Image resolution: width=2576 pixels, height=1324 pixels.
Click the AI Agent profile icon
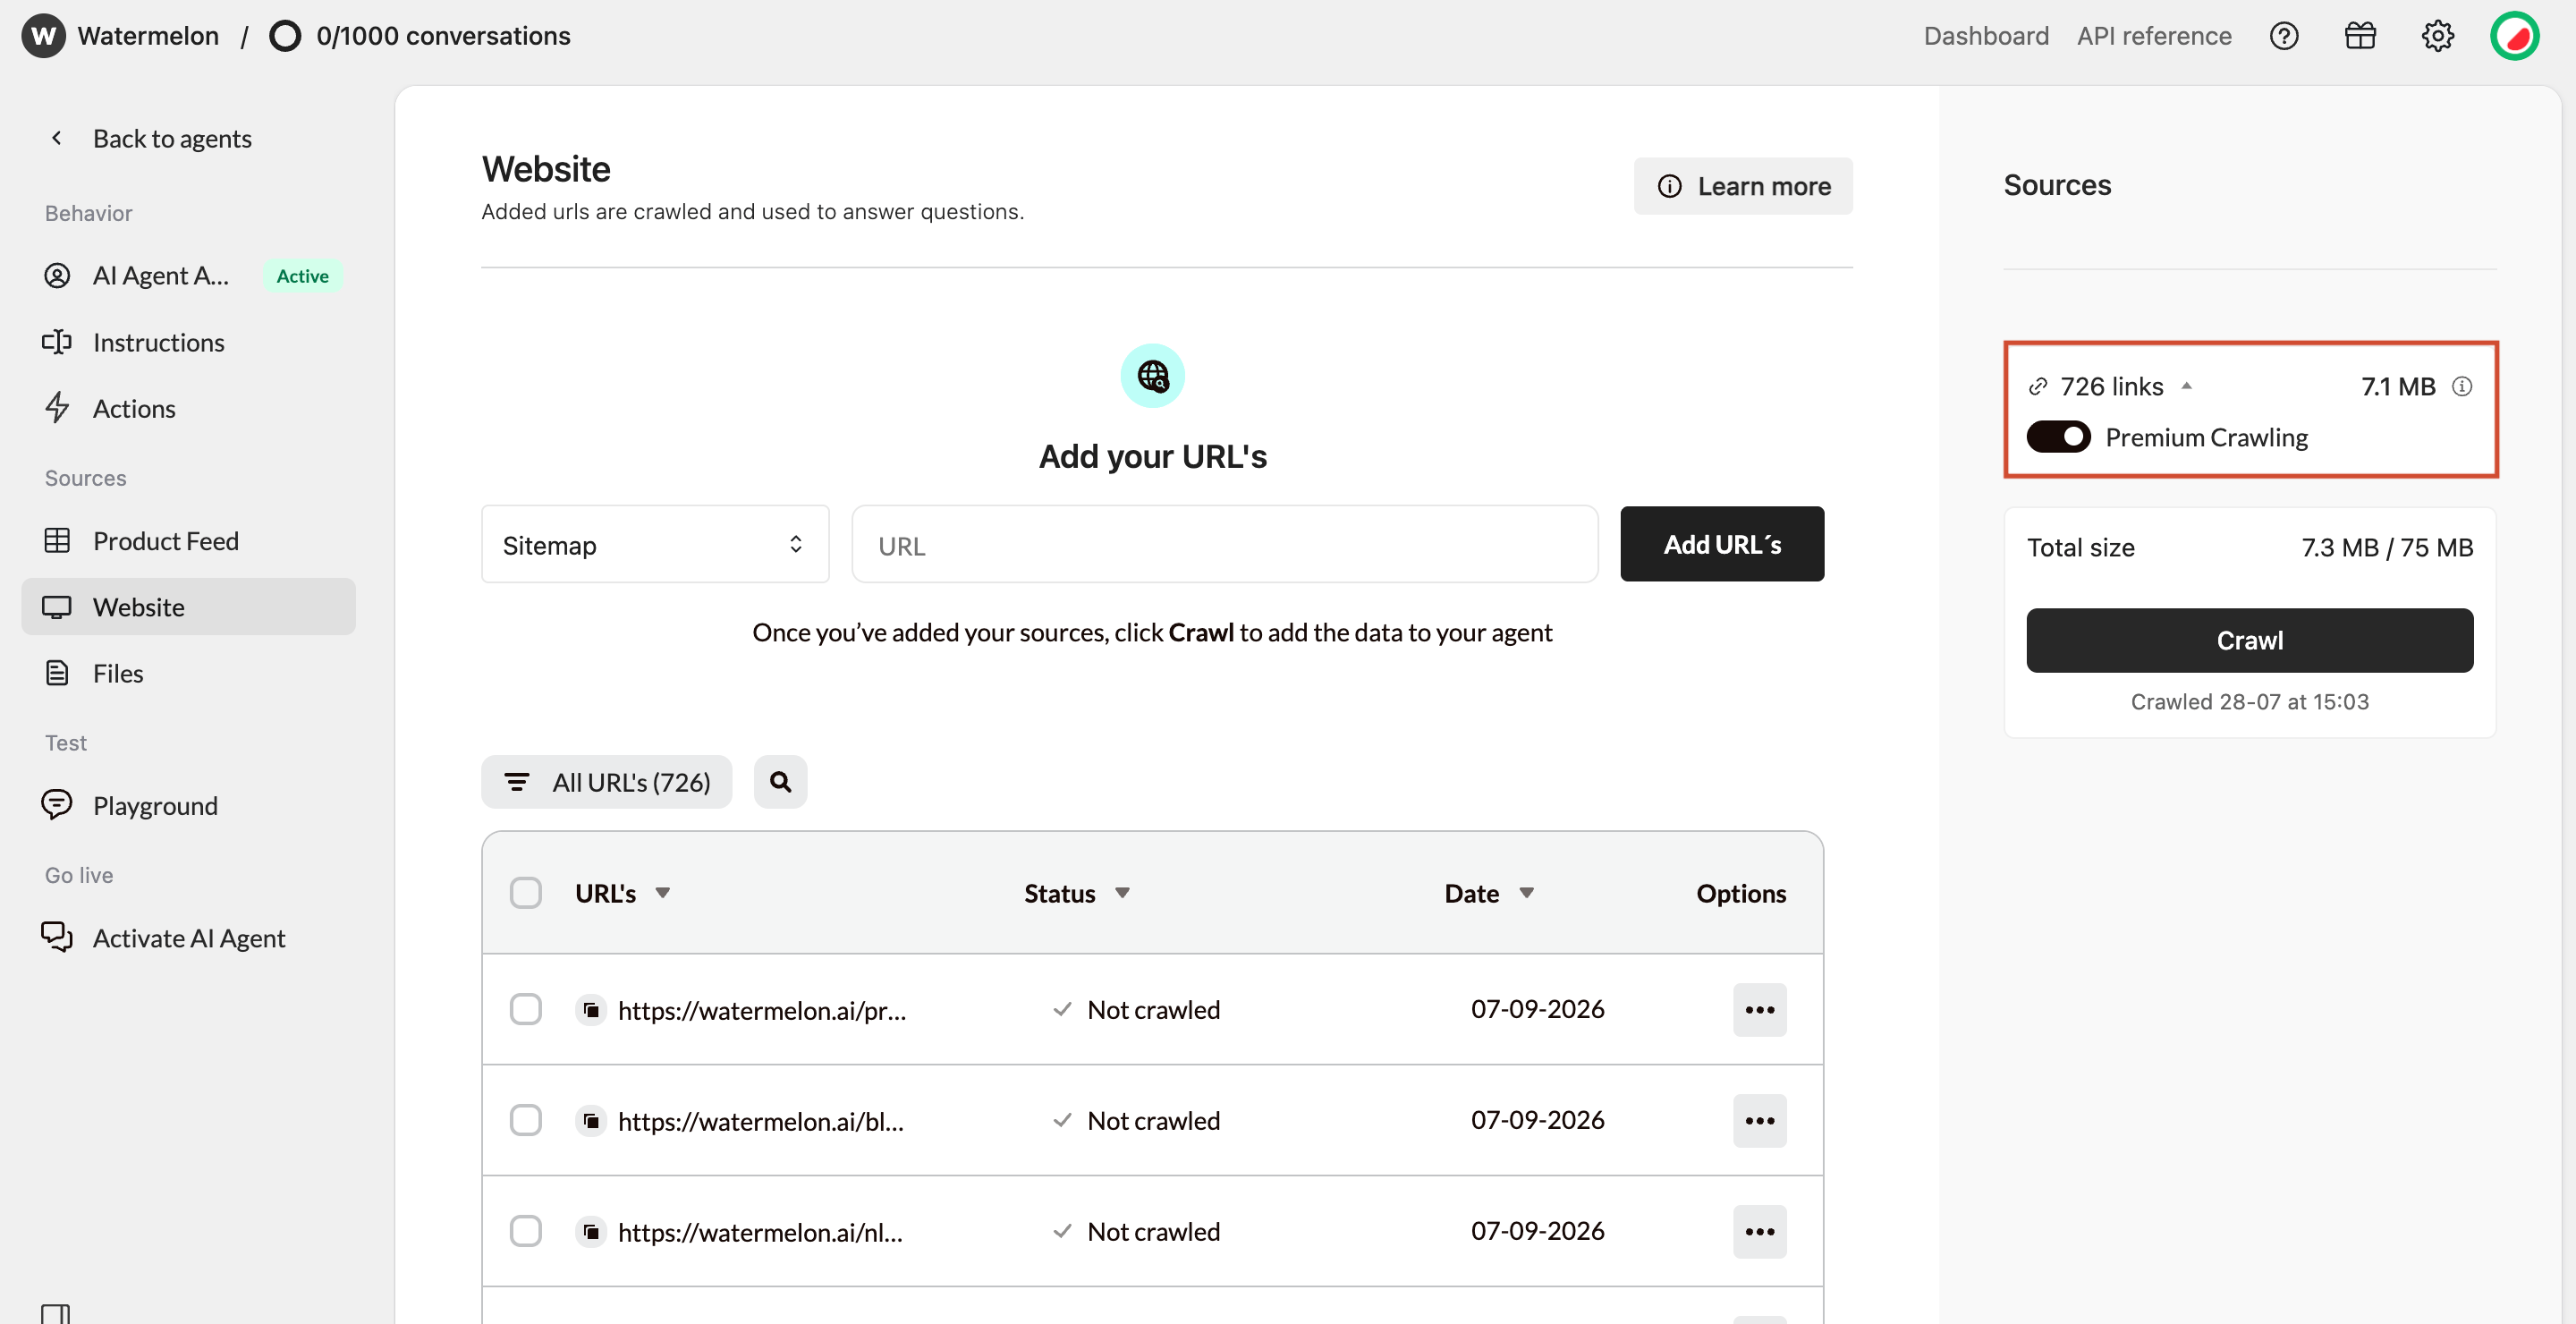click(x=57, y=275)
